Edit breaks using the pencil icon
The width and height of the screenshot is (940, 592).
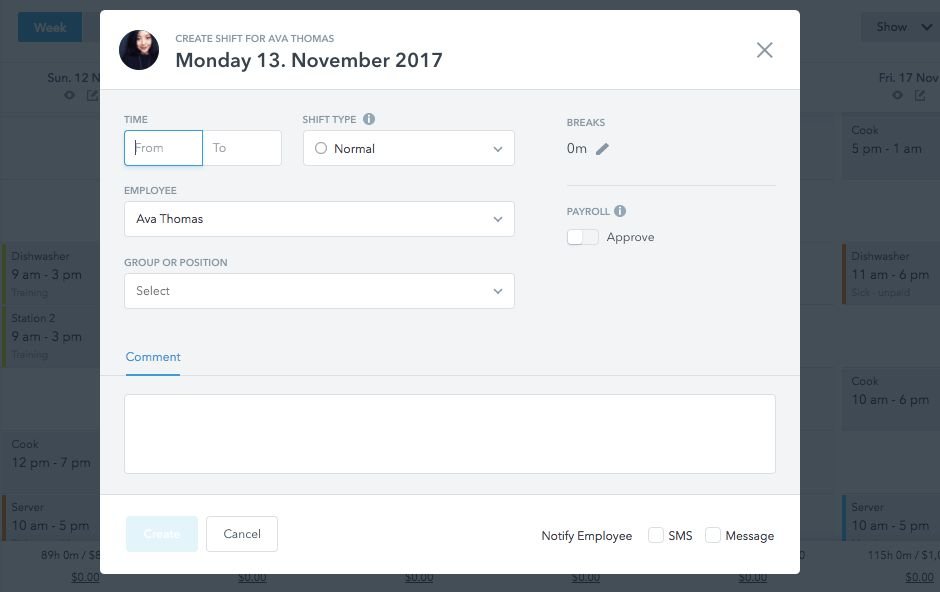[602, 149]
